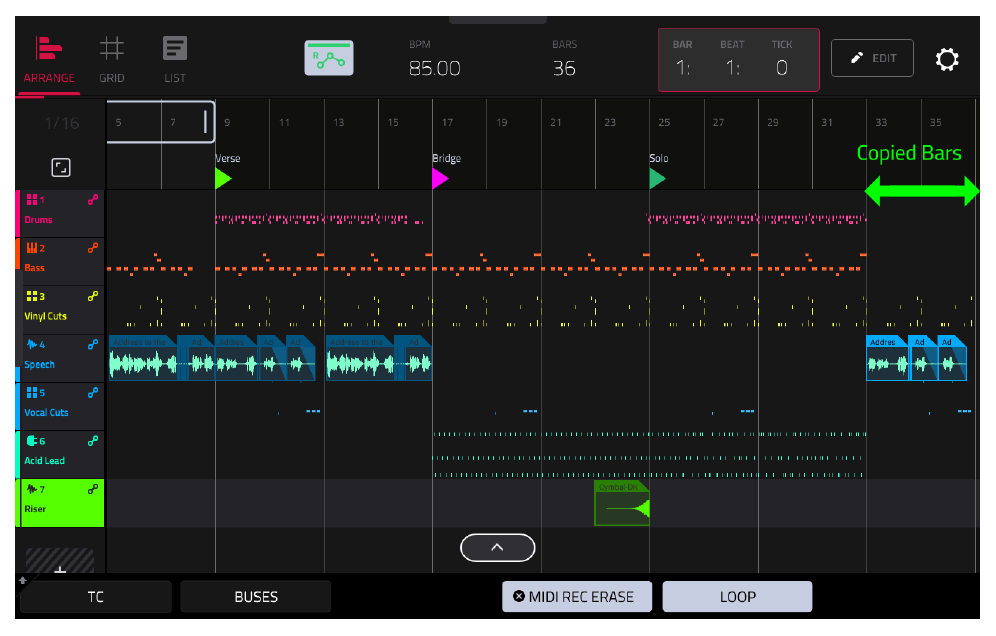Click the waveform icon on Speech track
This screenshot has height=636, width=996.
32,344
